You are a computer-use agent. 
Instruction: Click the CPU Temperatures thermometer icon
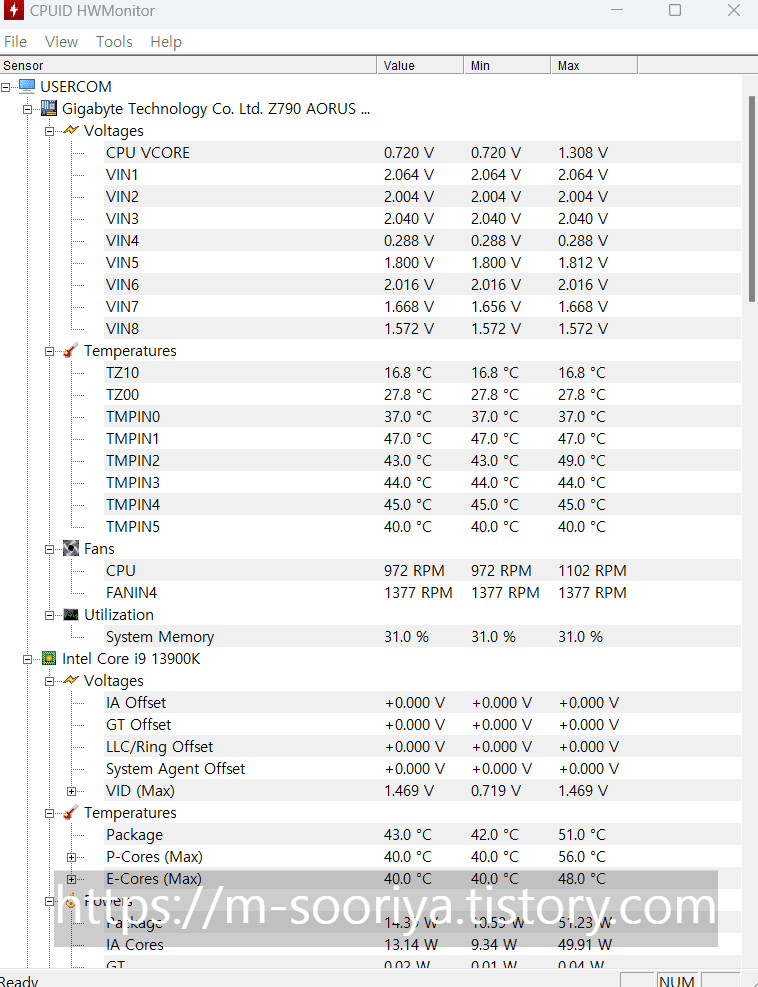coord(71,813)
